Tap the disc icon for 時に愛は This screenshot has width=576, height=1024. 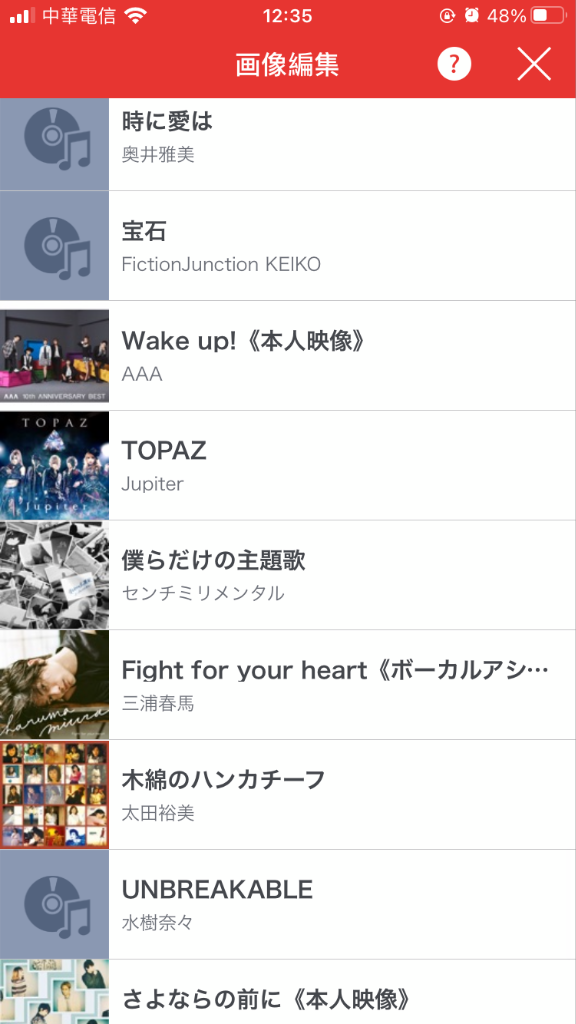[54, 145]
